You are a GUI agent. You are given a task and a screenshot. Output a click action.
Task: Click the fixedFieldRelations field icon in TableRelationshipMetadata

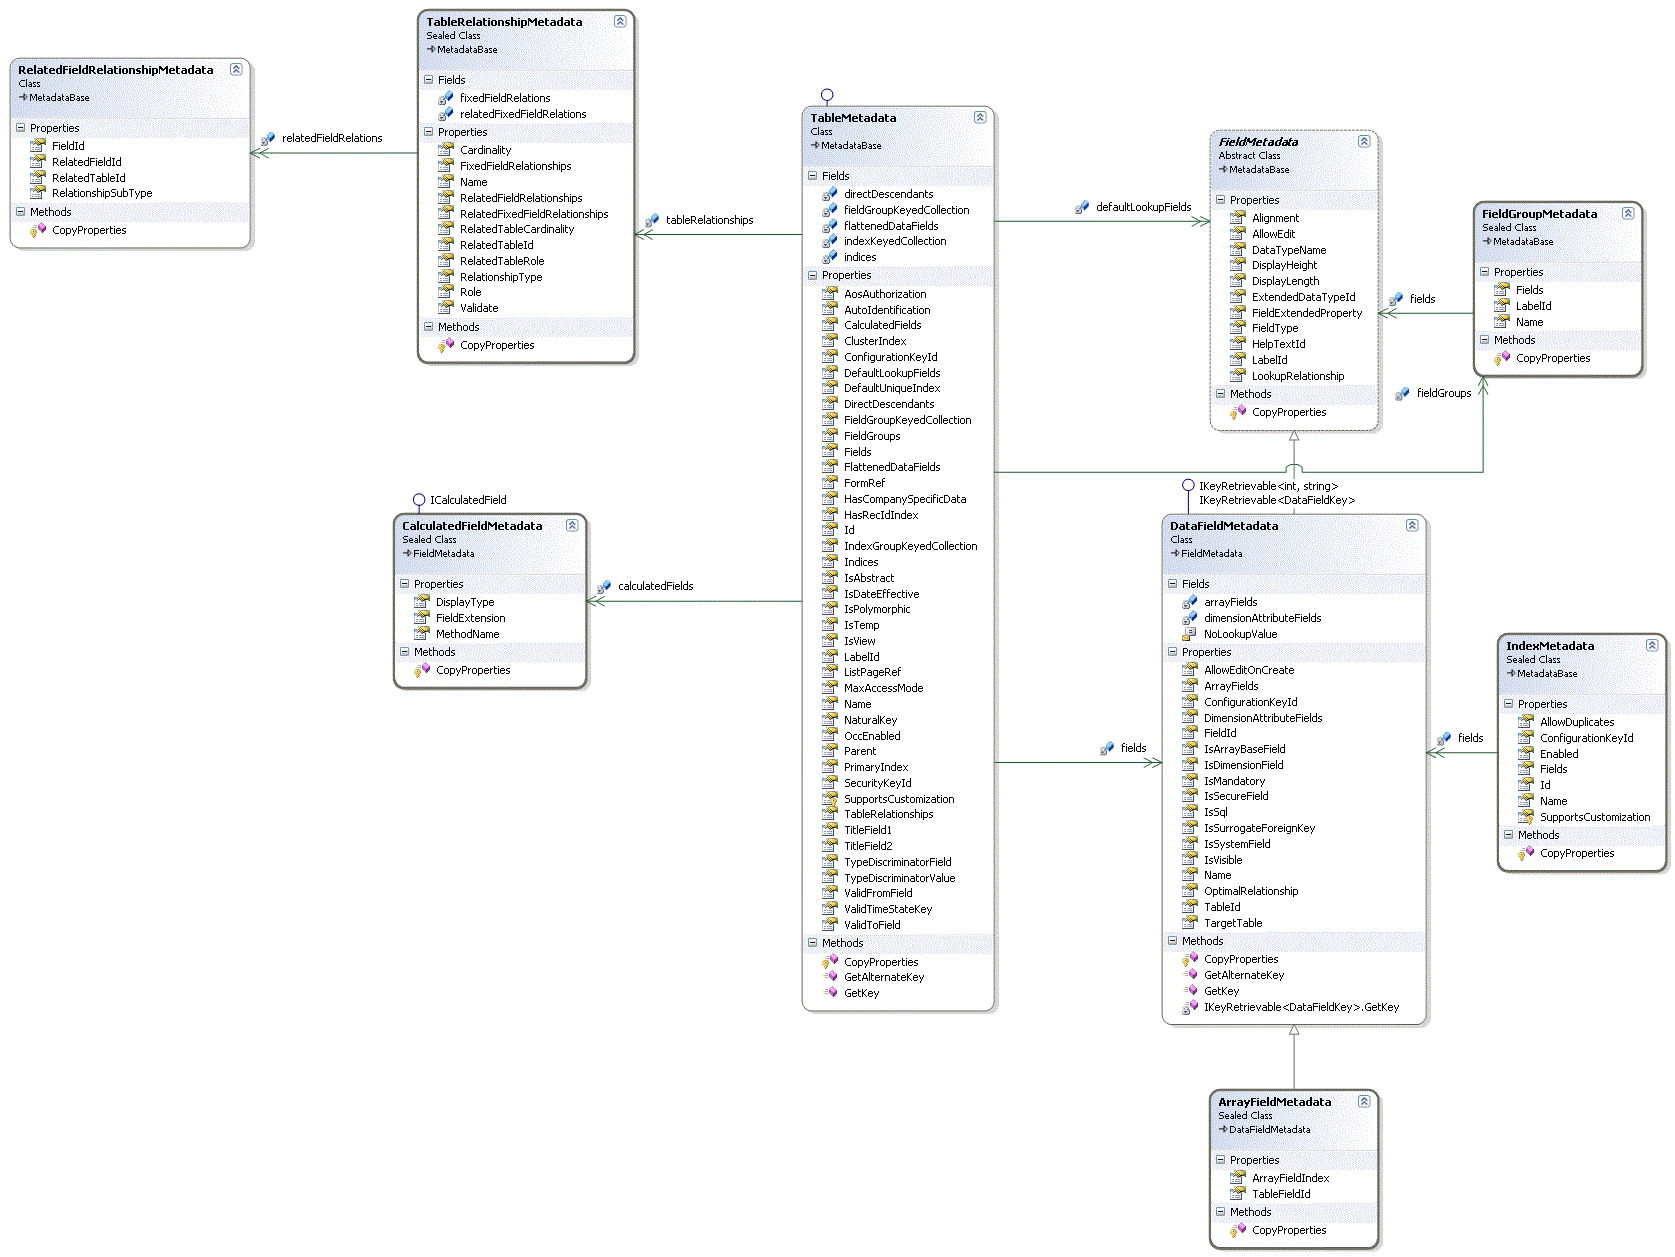[445, 98]
